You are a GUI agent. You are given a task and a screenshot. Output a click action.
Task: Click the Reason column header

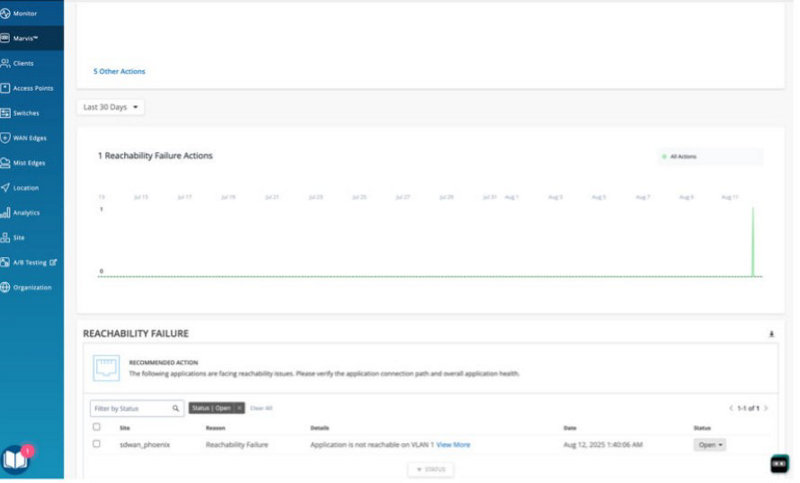(215, 428)
